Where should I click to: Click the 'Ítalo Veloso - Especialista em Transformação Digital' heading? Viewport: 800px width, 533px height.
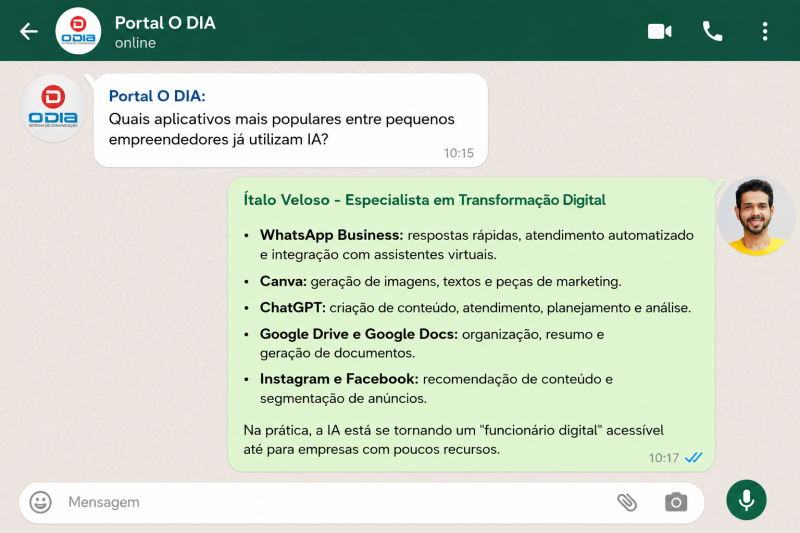[424, 200]
